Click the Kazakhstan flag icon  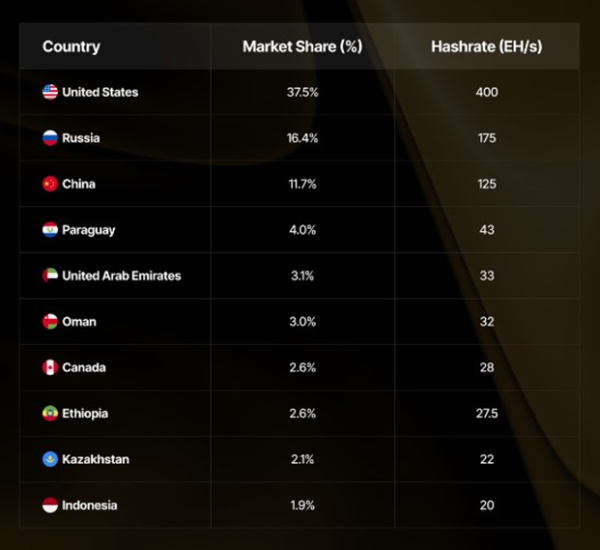50,459
